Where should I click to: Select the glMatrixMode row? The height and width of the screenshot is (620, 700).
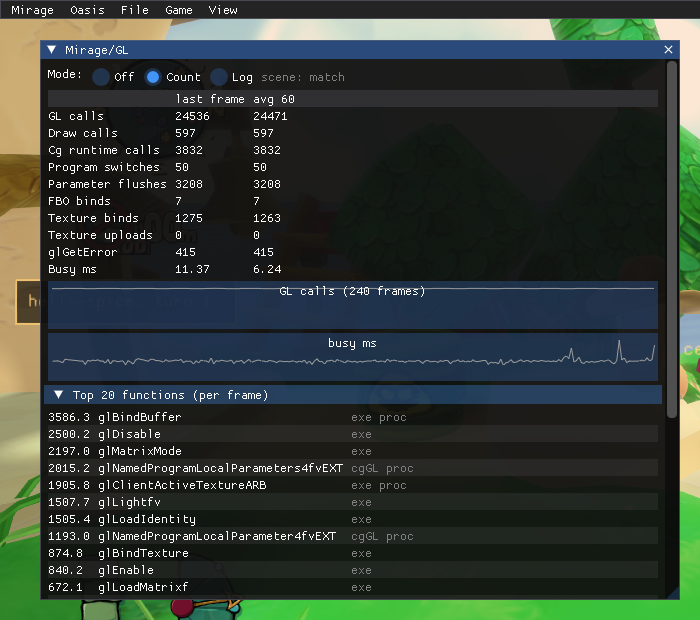click(353, 451)
